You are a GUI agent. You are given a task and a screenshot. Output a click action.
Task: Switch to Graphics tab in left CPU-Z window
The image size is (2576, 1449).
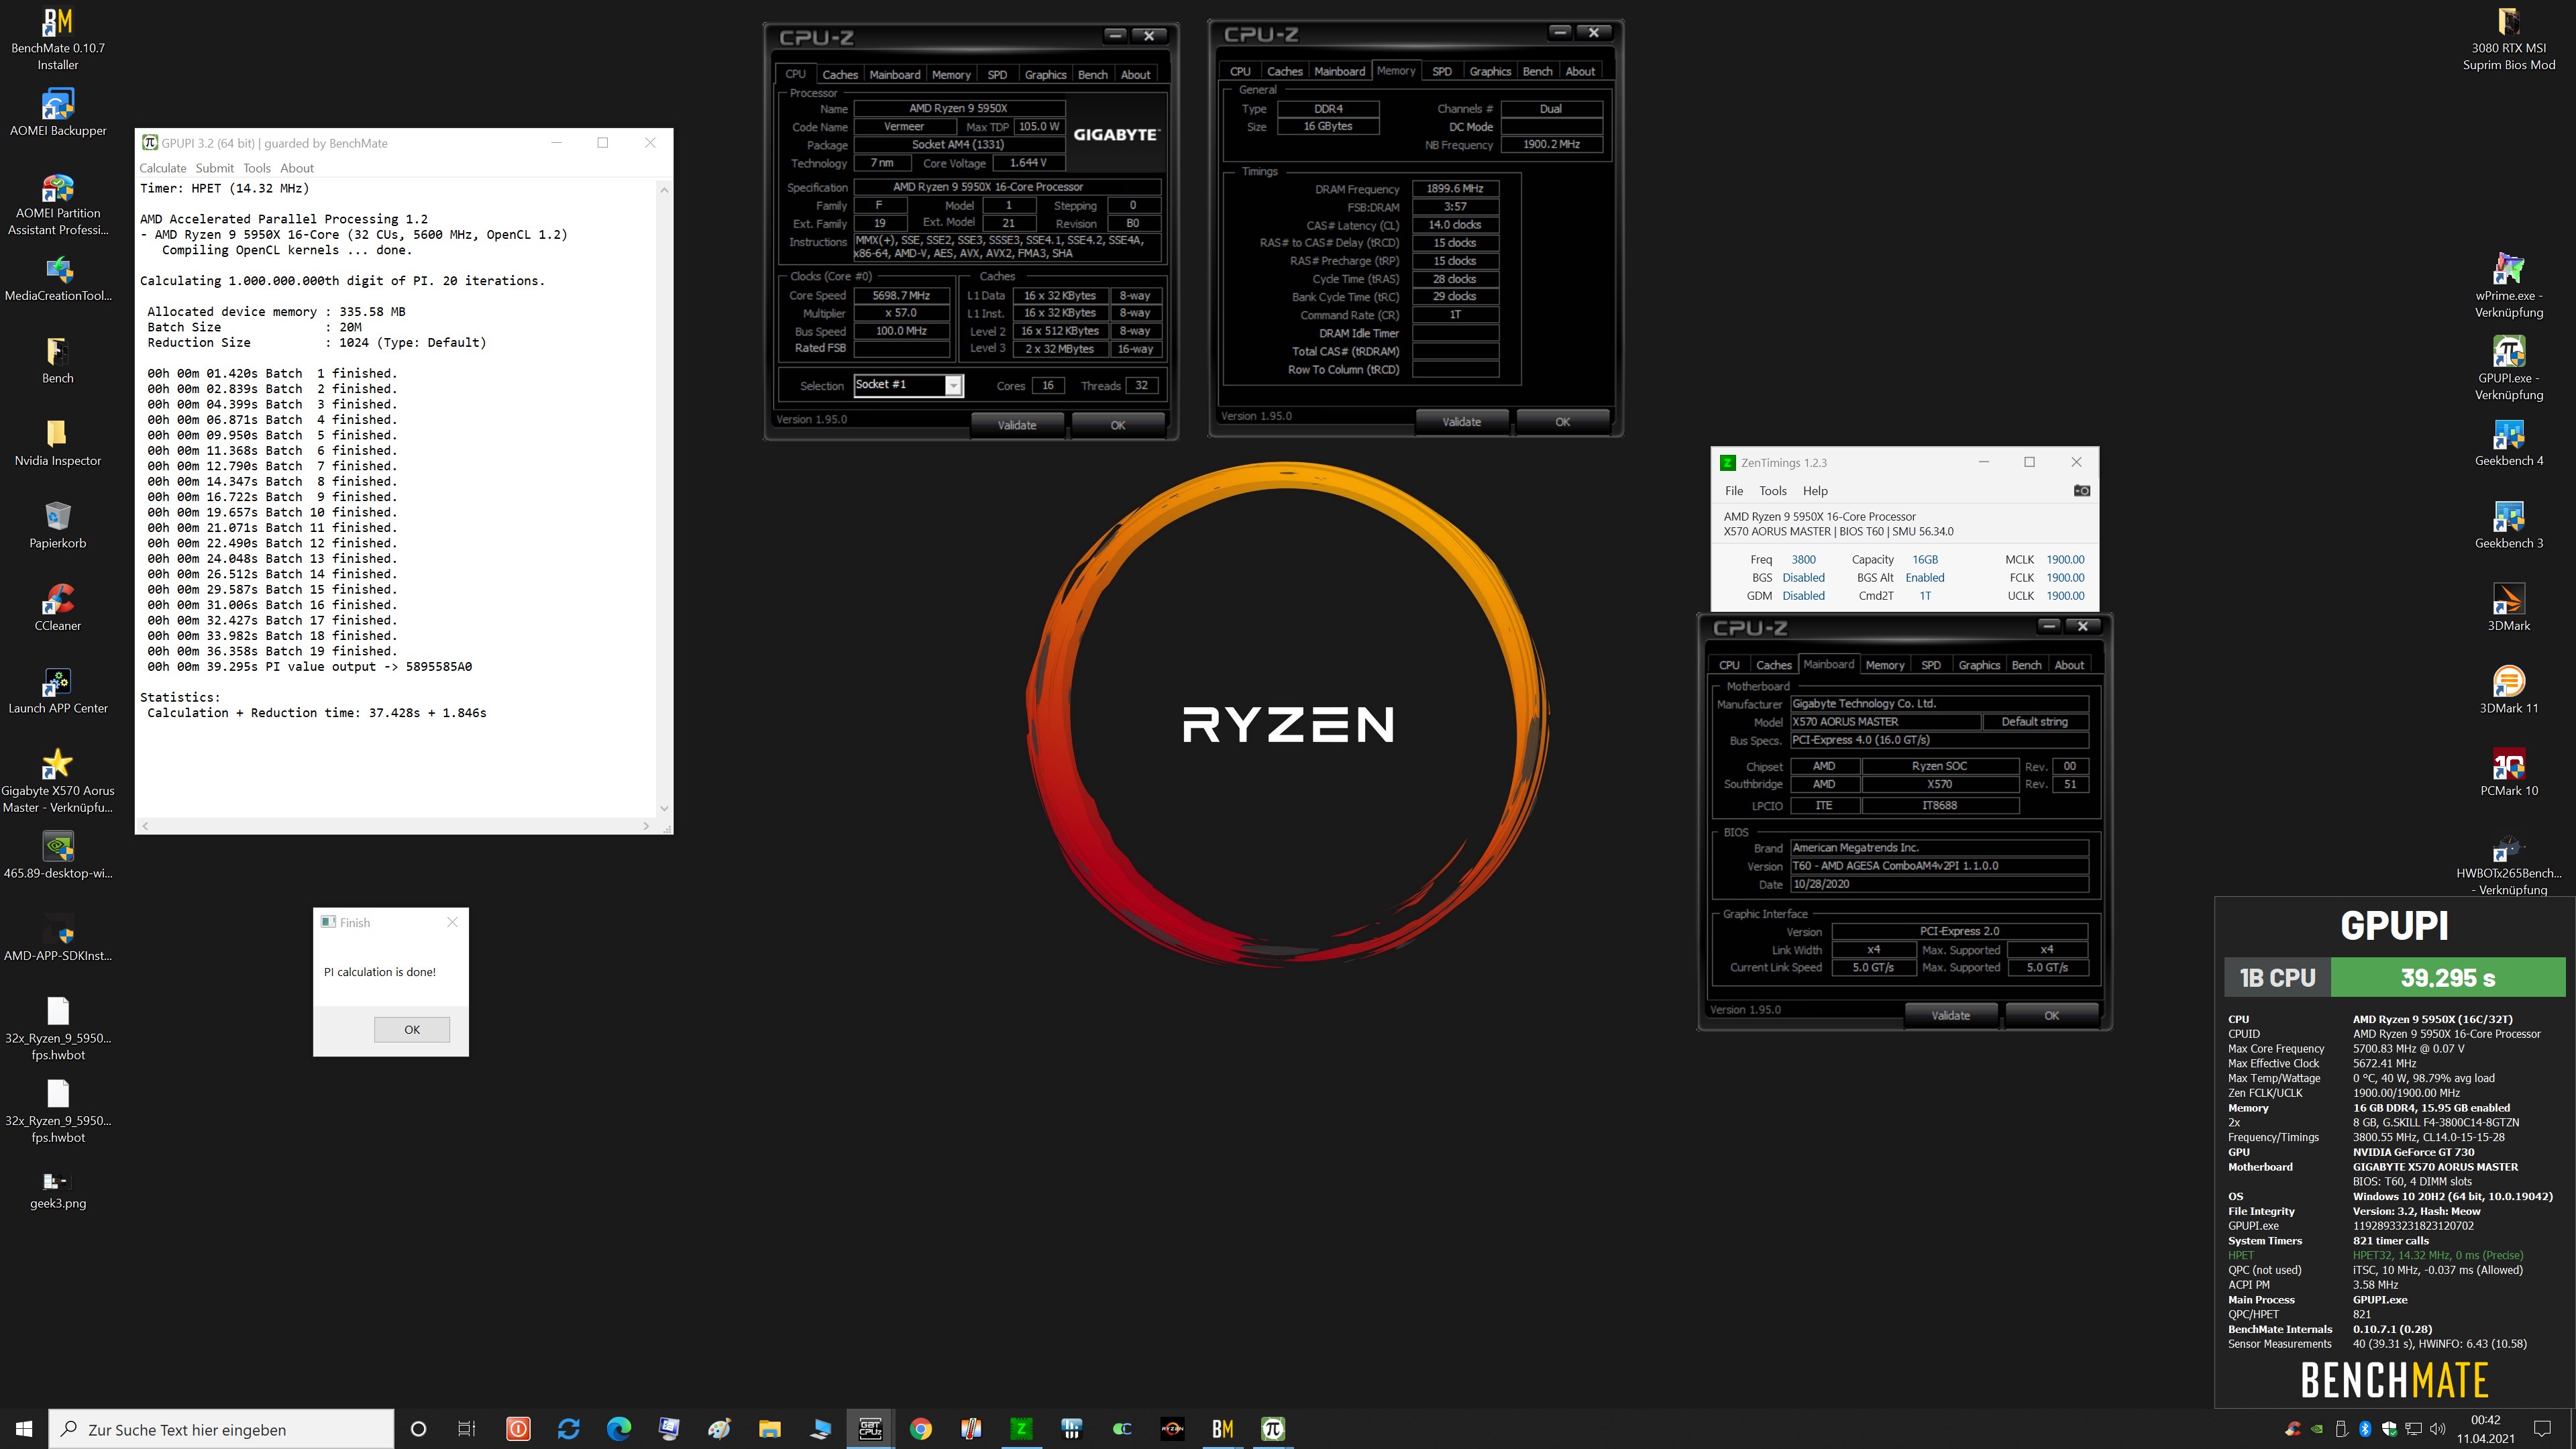[1045, 75]
